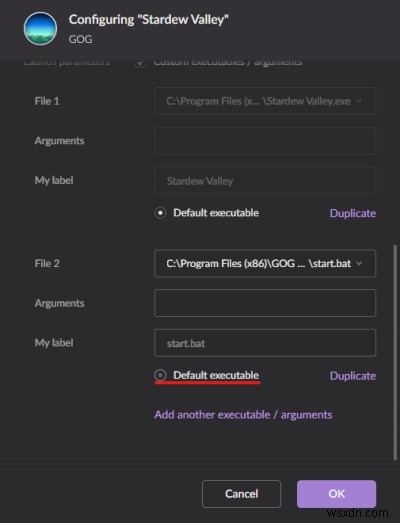Click the vertical scrollbar in the dialog

[395, 353]
